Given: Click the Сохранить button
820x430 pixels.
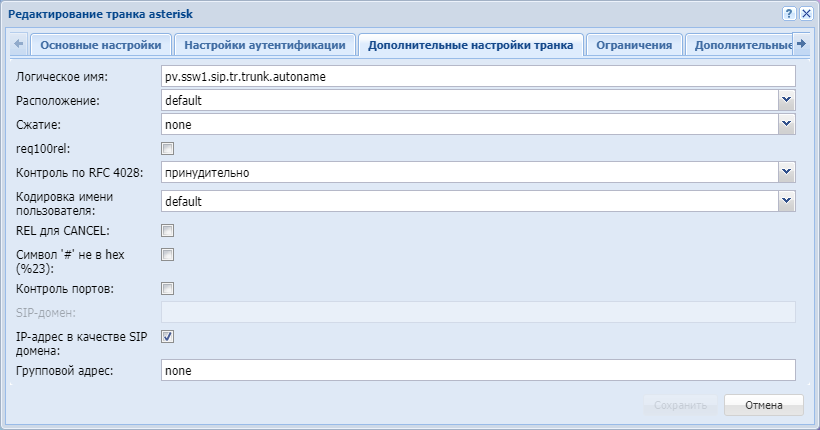Looking at the screenshot, I should click(680, 405).
